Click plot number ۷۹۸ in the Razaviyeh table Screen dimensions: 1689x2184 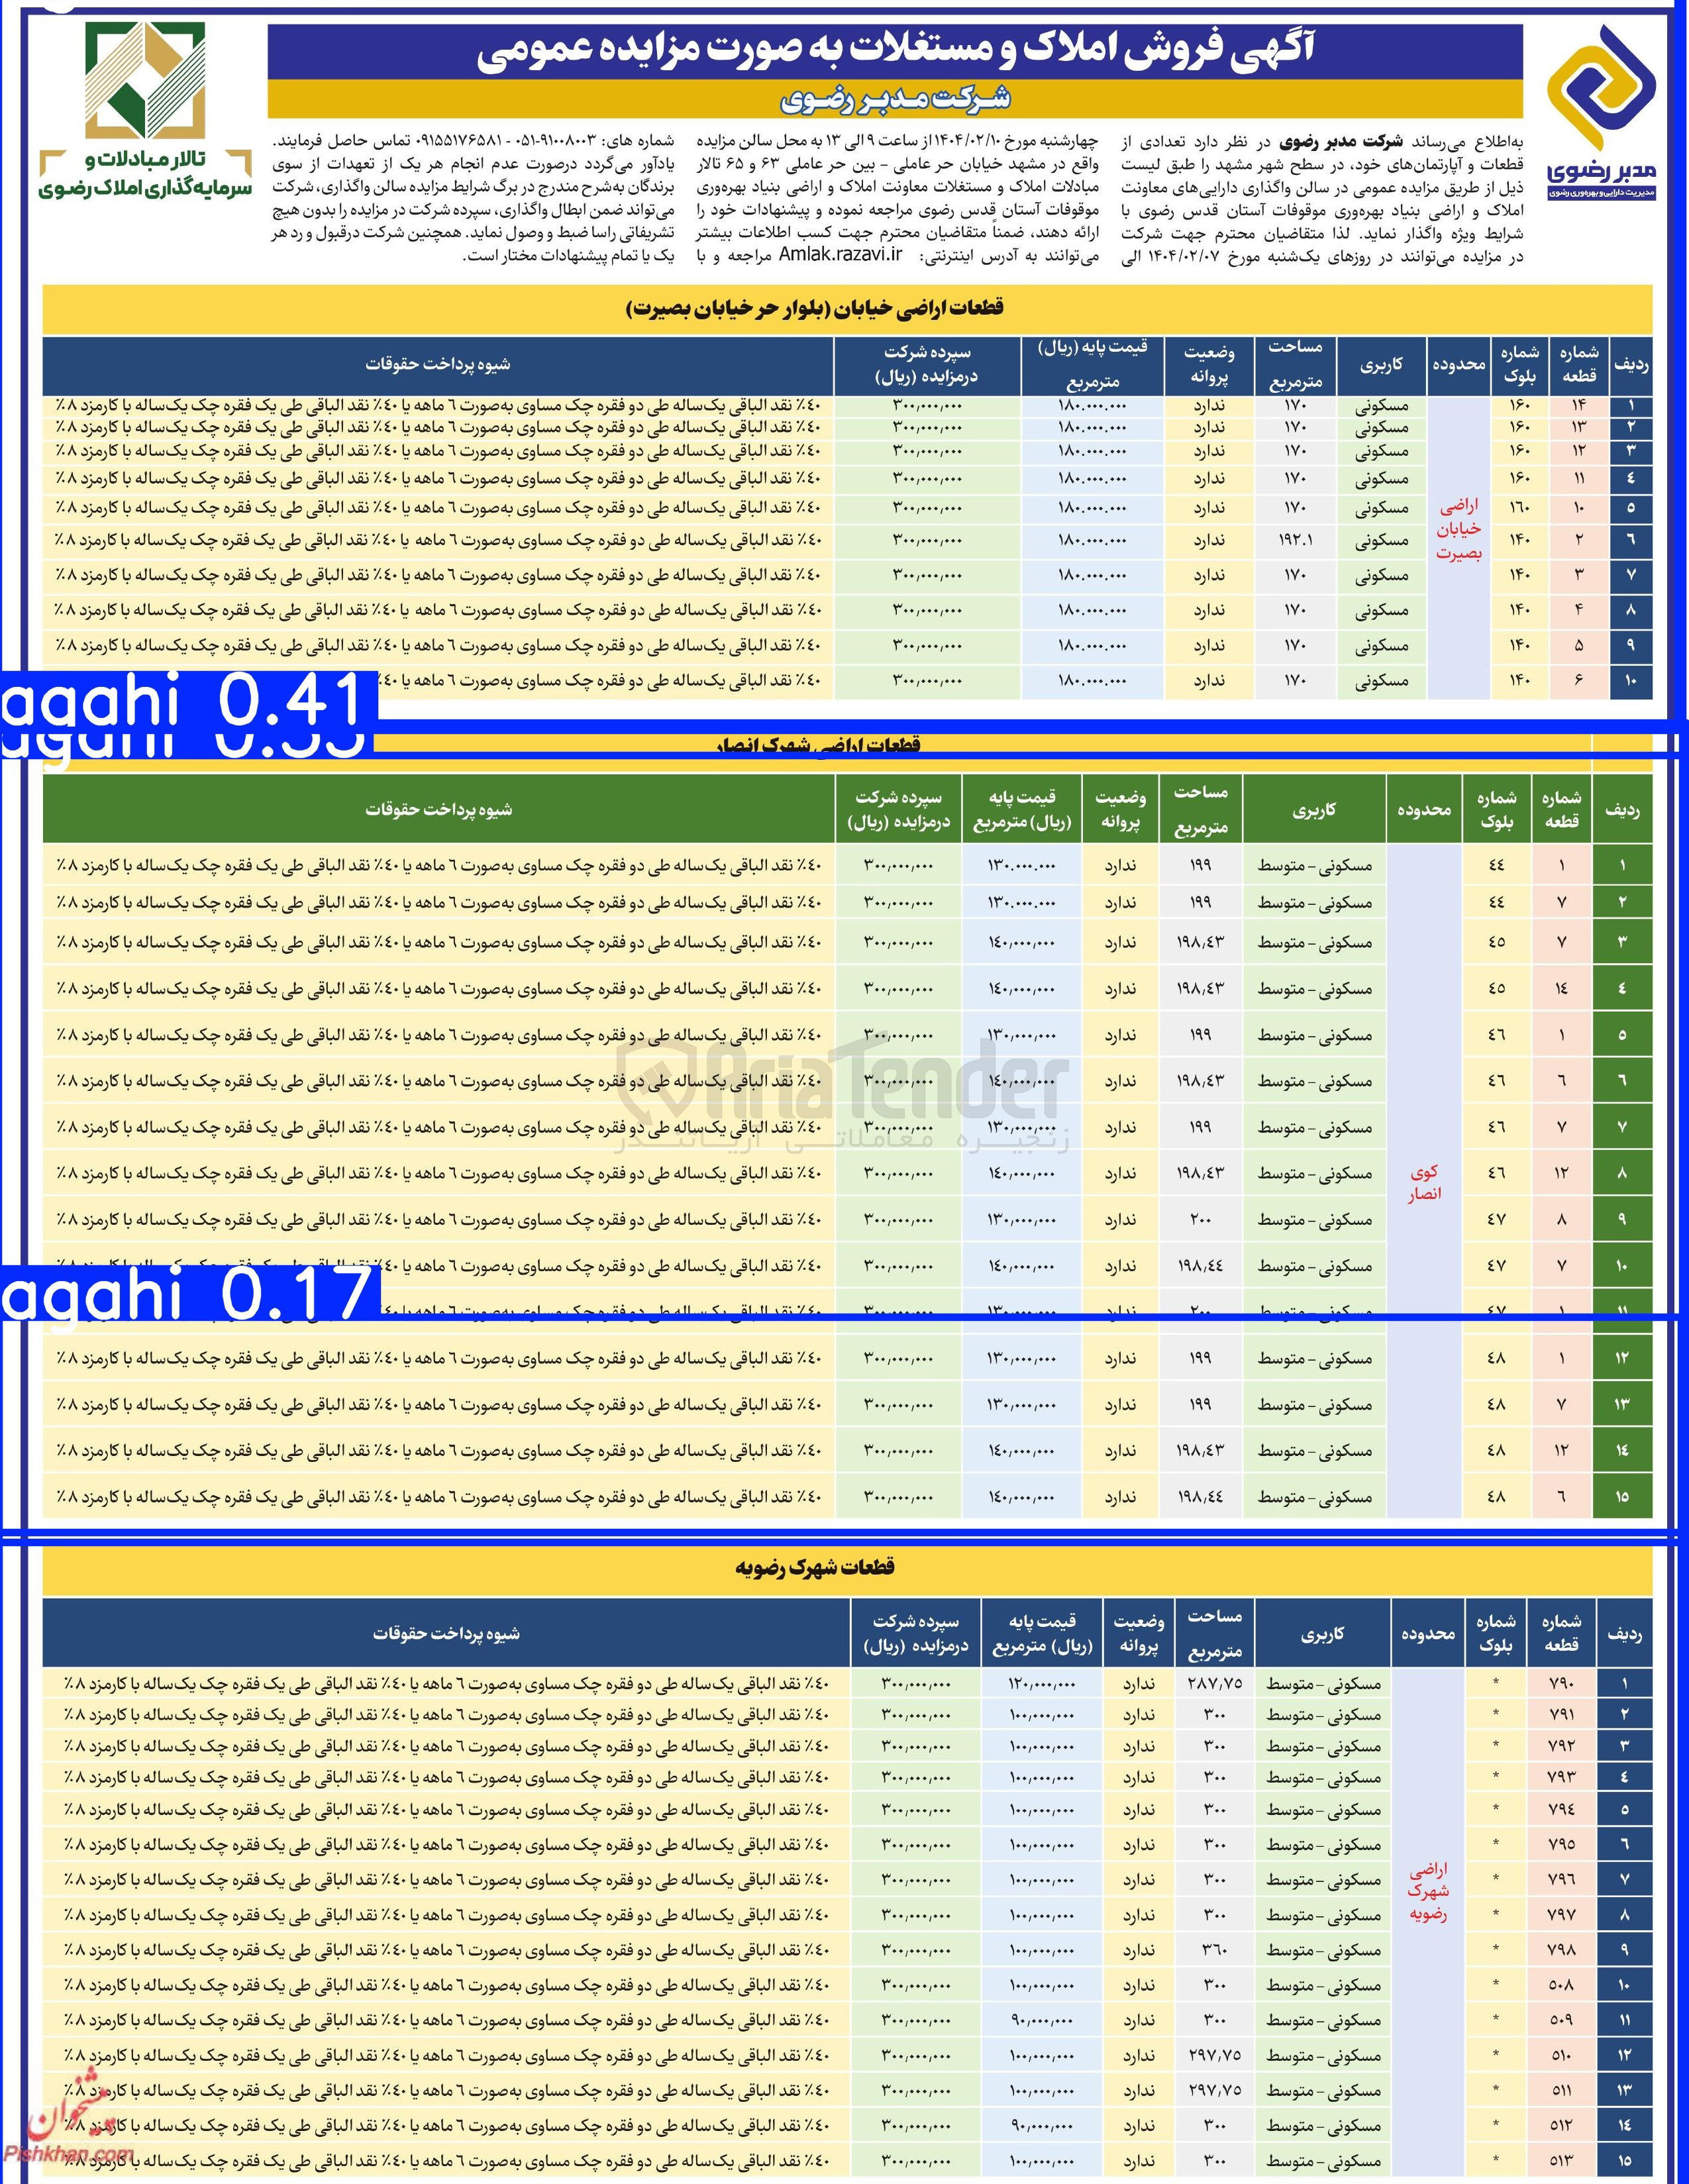1561,1950
